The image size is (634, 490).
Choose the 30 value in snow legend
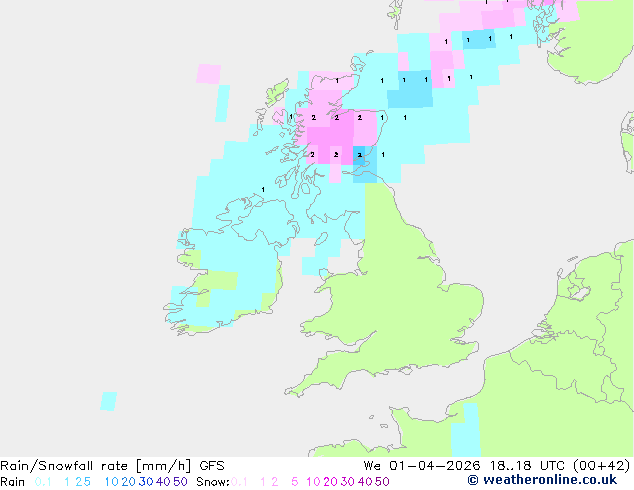(x=348, y=482)
